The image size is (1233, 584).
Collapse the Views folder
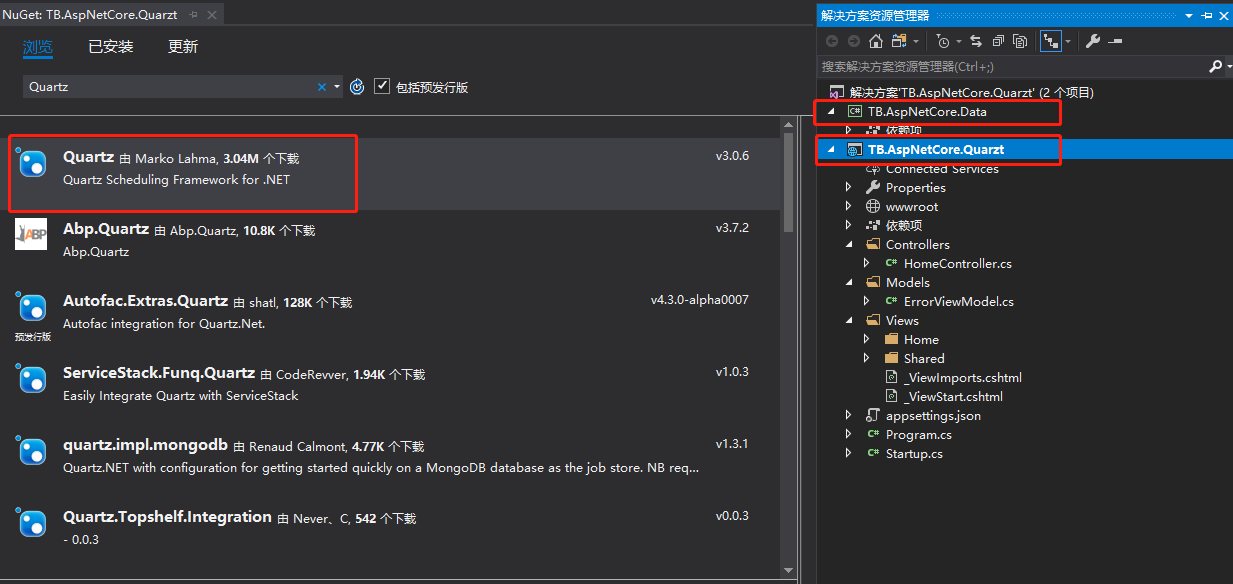850,321
